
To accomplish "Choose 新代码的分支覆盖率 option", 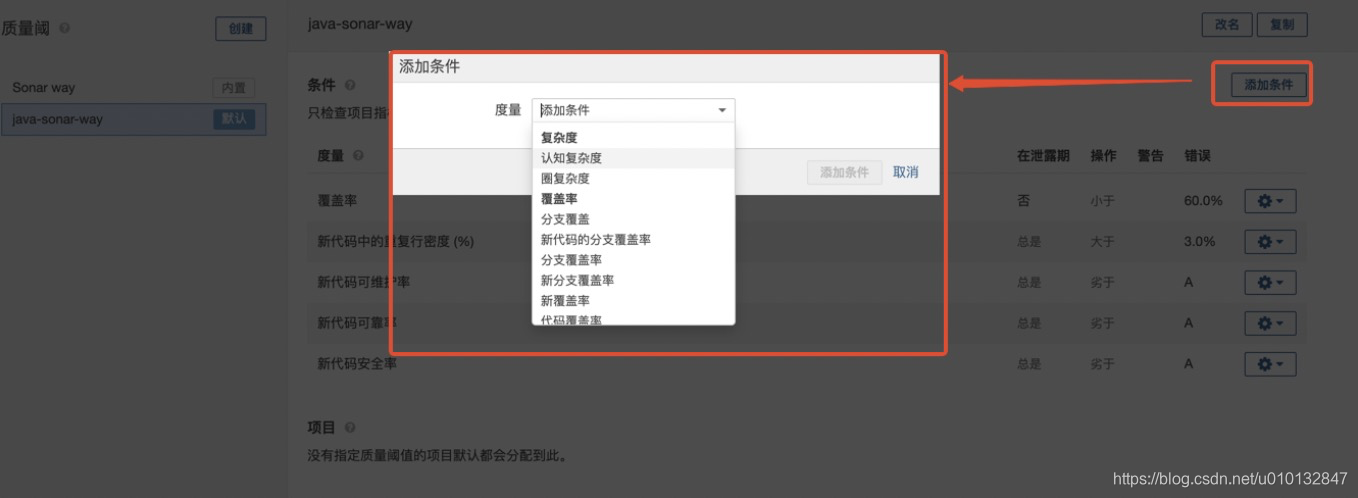I will coord(633,239).
